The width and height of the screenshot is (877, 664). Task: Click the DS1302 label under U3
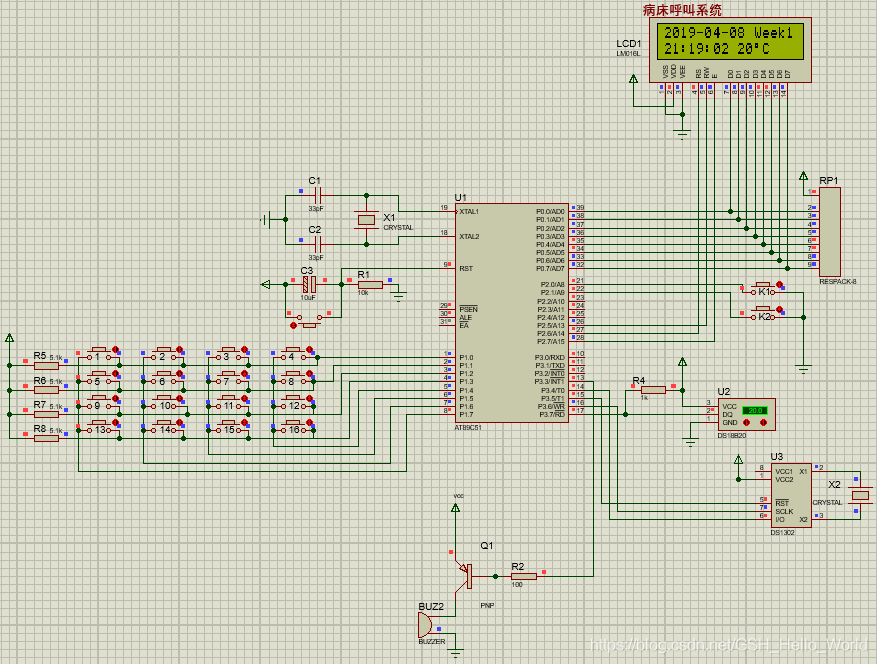tap(782, 533)
